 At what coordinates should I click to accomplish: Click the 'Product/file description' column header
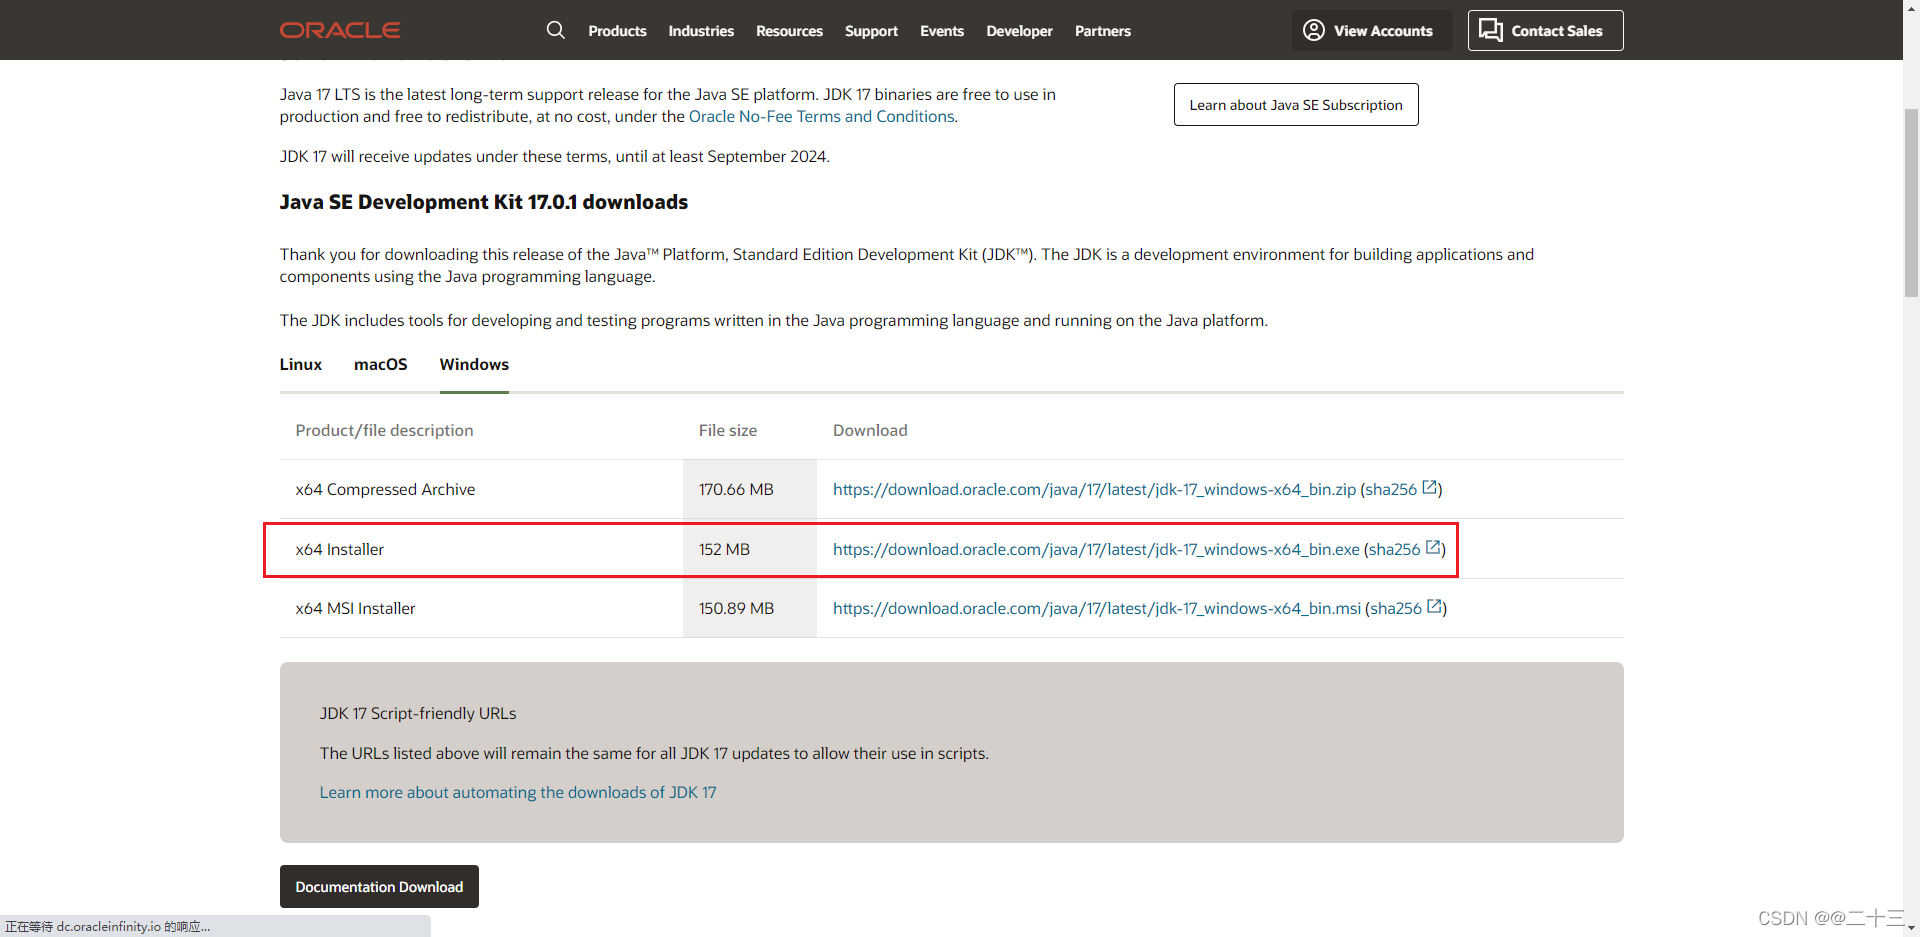[384, 431]
